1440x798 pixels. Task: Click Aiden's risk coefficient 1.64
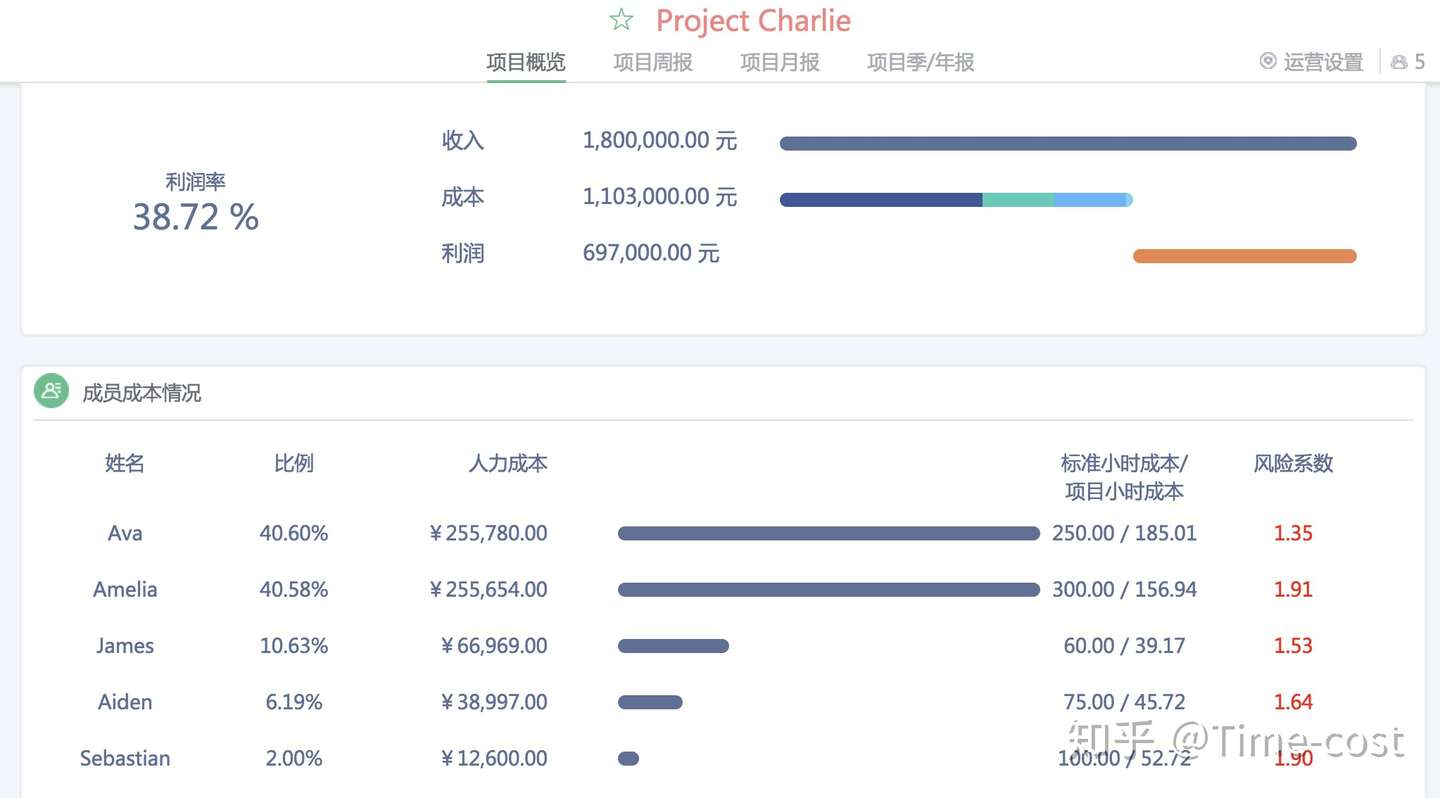pos(1293,702)
